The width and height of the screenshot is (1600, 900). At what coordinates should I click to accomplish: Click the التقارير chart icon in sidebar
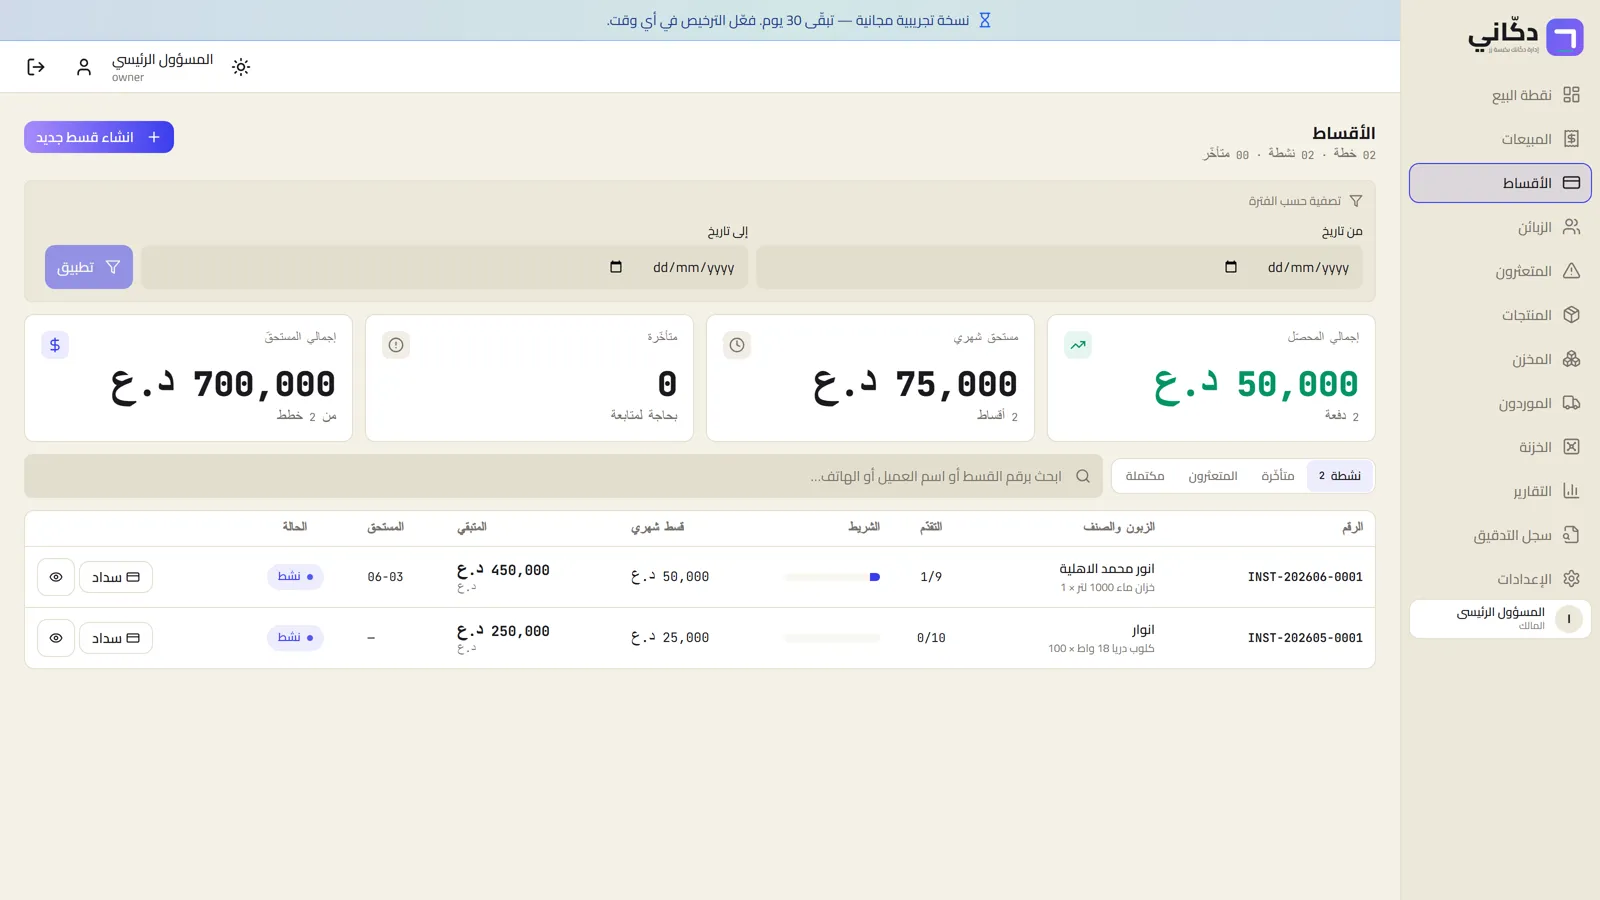pos(1571,491)
